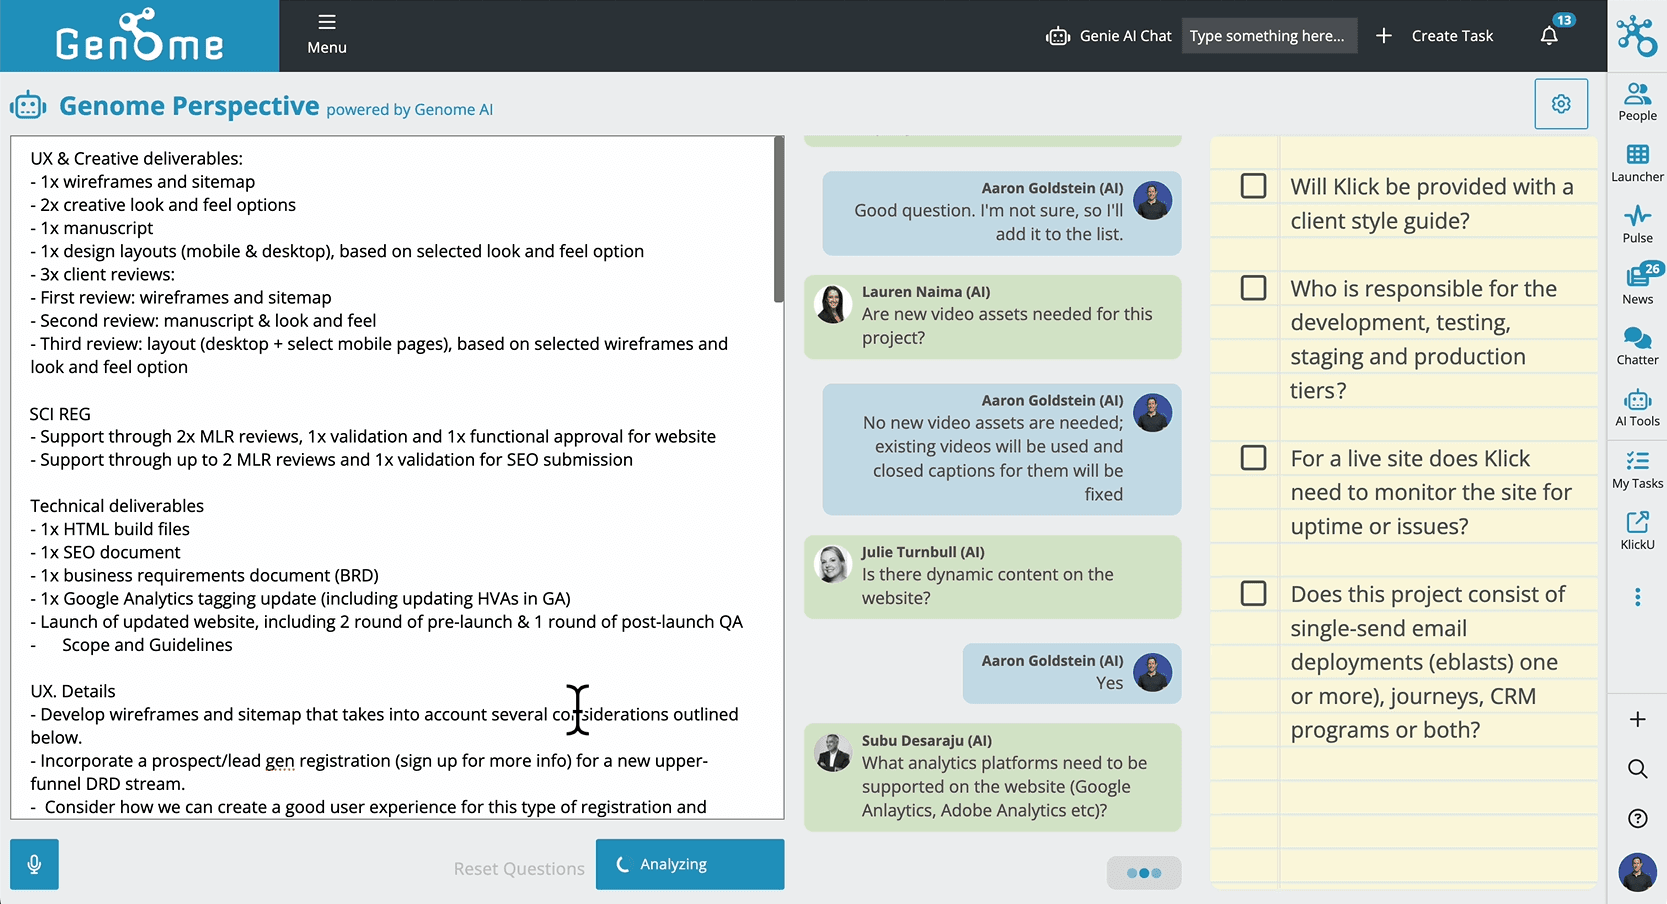Click scrollbar of the deliverables text area
Viewport: 1667px width, 904px height.
click(x=778, y=220)
